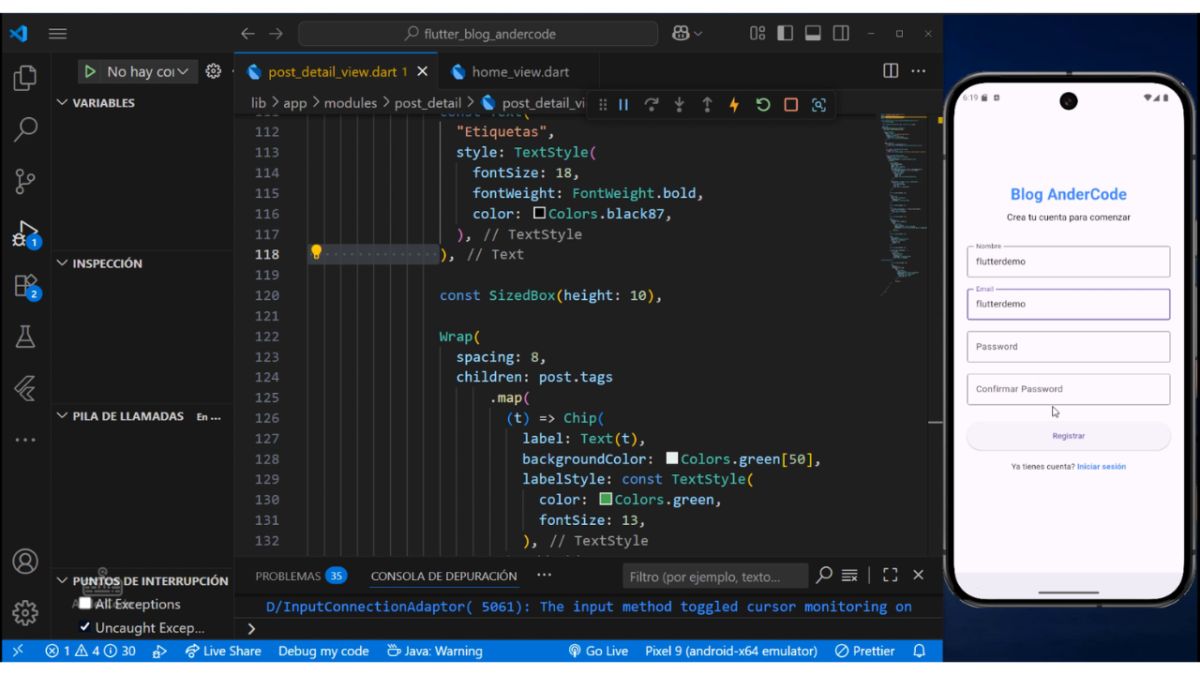Click the Registrar button in emulator
This screenshot has width=1200, height=675.
[x=1068, y=436]
